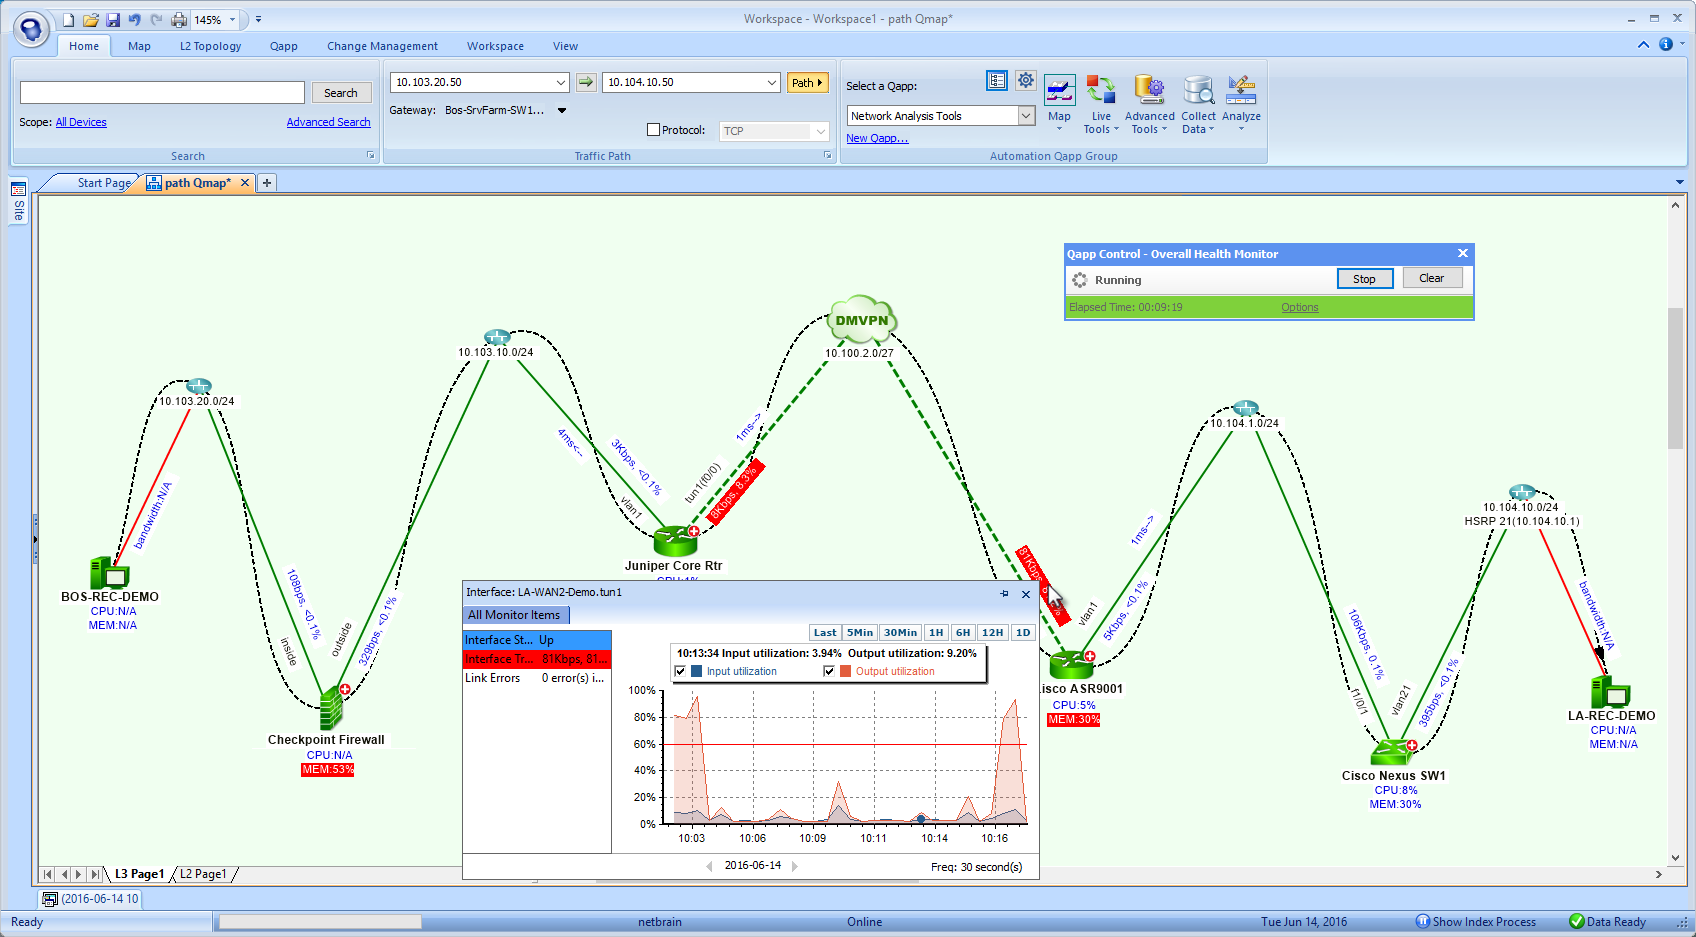Screen dimensions: 1696x937
Task: Switch to the Workspace ribbon tab
Action: click(x=495, y=46)
